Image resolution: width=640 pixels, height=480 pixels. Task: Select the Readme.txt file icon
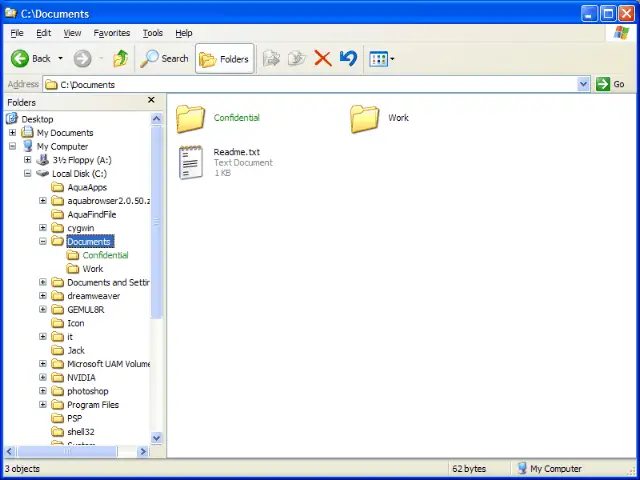[x=190, y=163]
